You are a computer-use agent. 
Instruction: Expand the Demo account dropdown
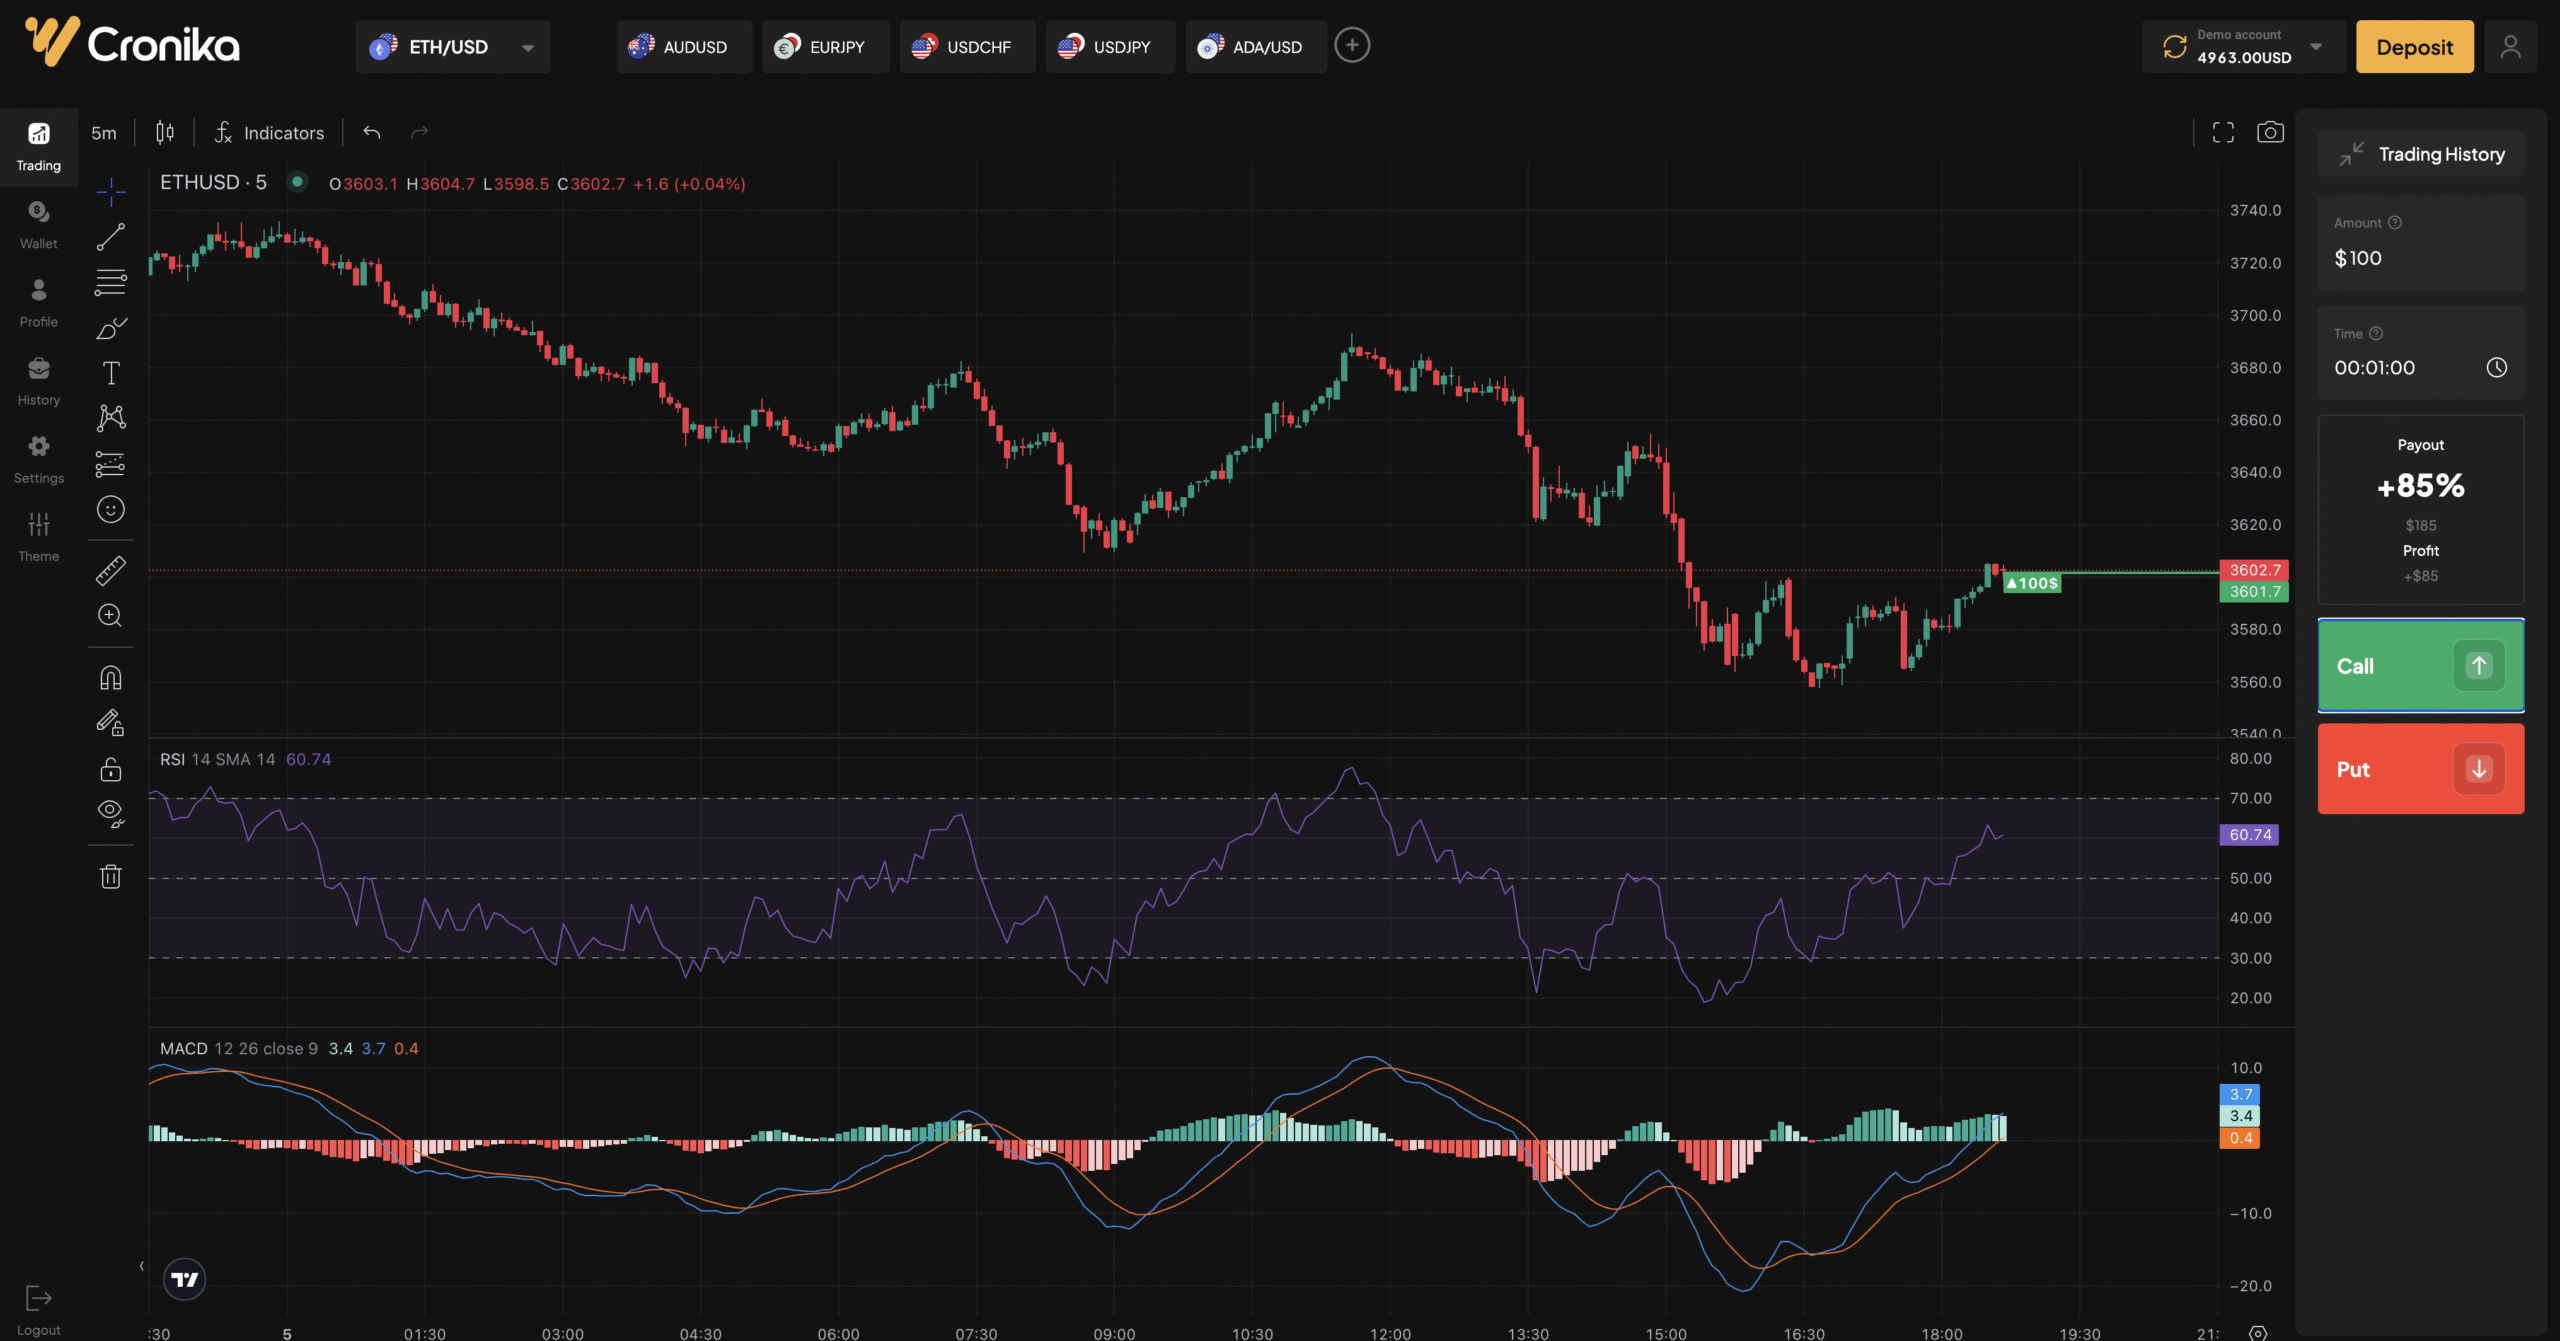2316,47
